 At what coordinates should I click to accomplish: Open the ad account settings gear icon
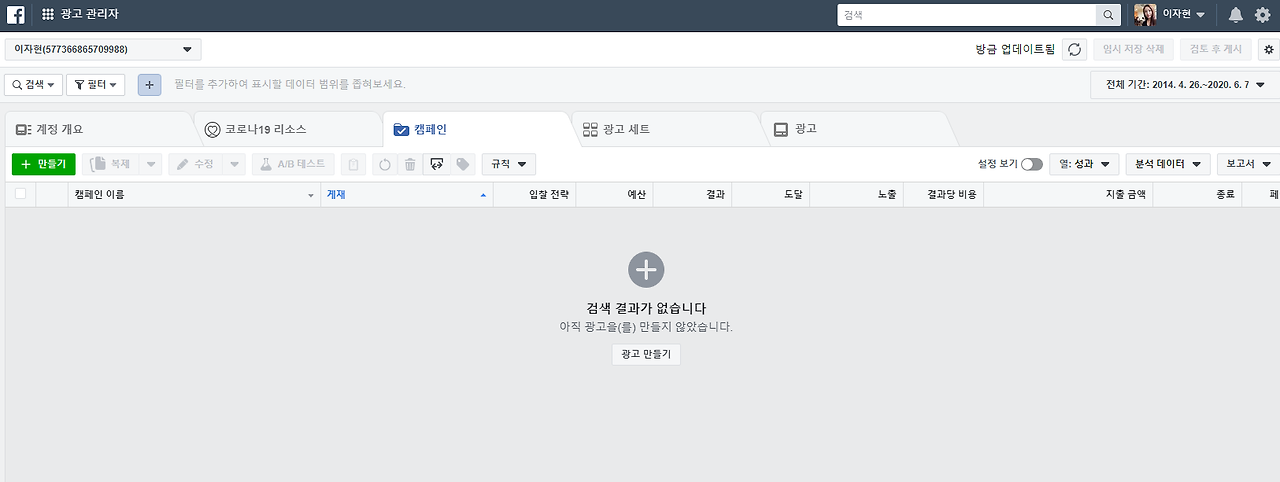1268,49
